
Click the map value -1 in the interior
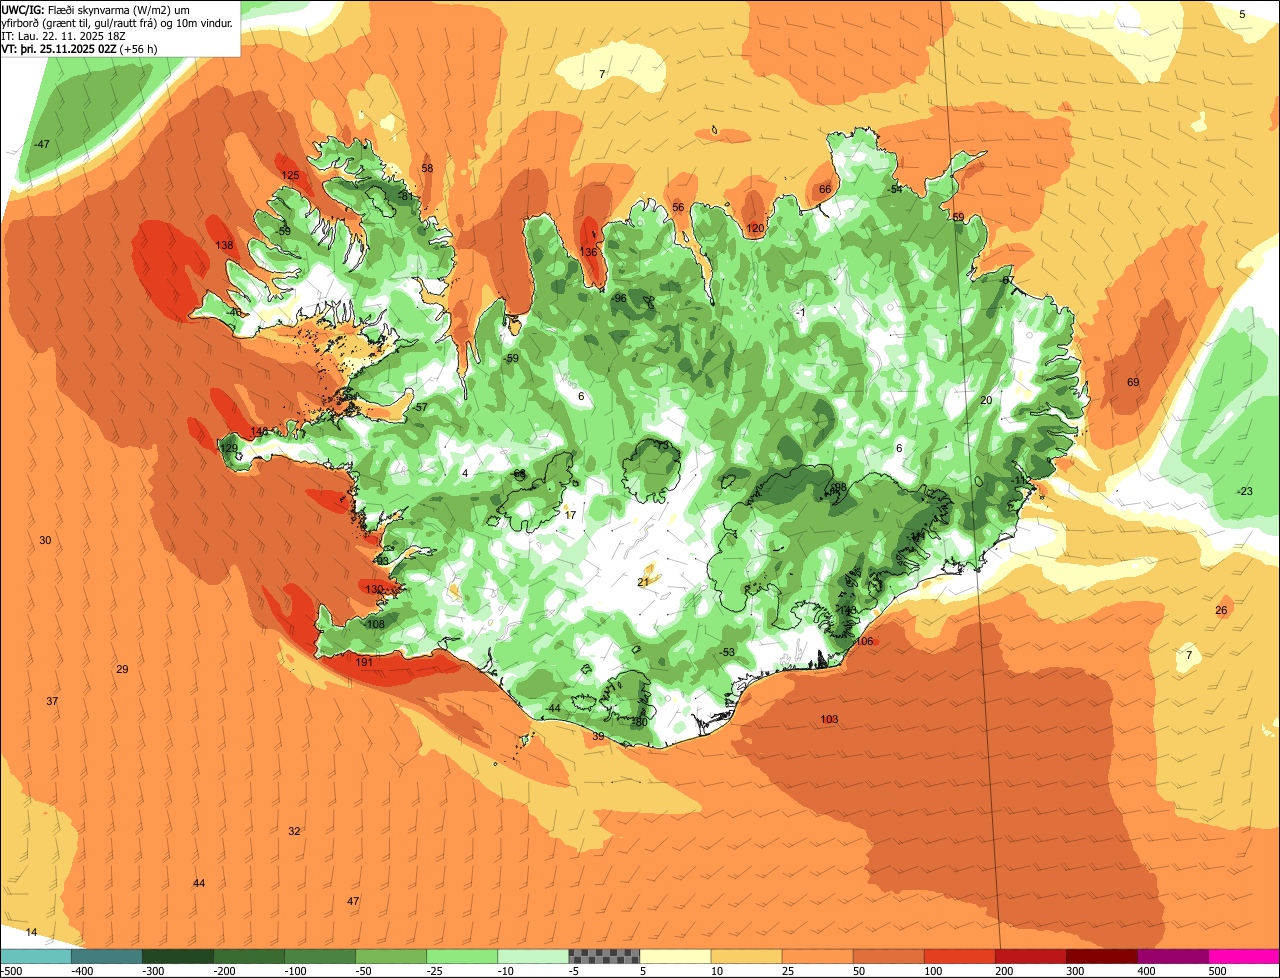pyautogui.click(x=800, y=314)
